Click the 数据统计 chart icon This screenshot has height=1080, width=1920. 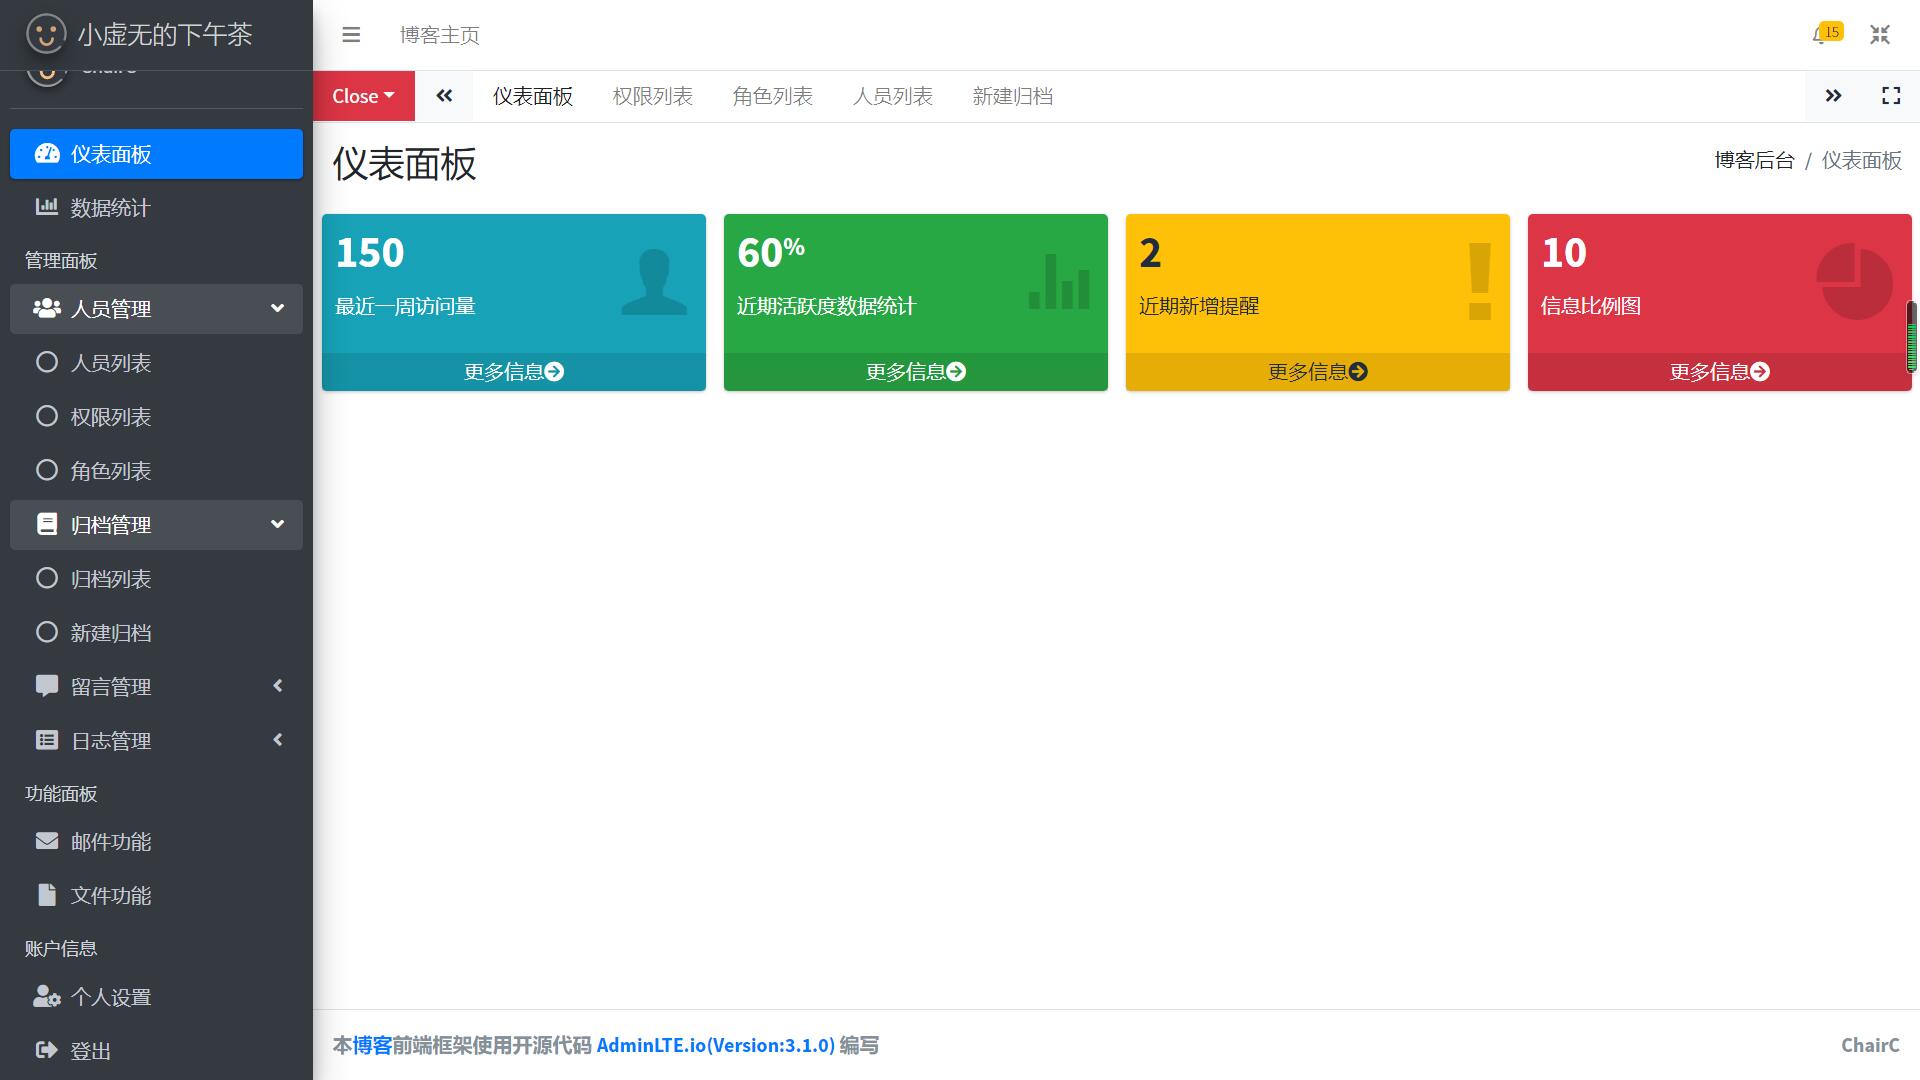[x=46, y=207]
